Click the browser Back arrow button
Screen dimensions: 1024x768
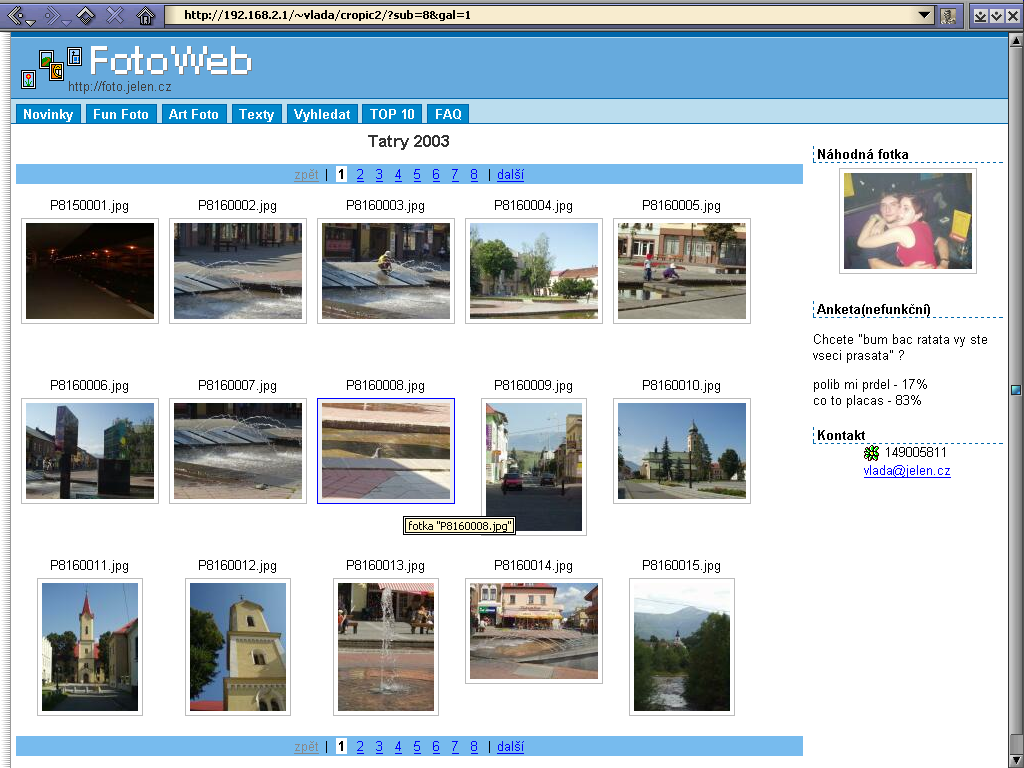(x=15, y=15)
